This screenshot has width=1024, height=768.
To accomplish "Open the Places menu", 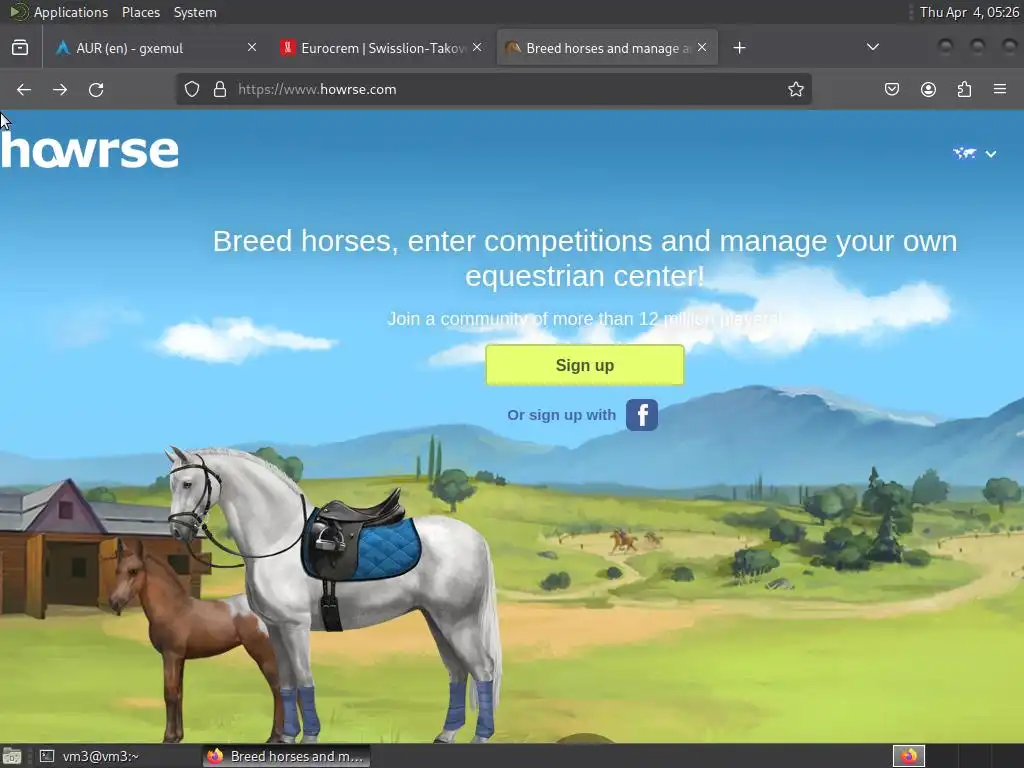I will tap(140, 12).
